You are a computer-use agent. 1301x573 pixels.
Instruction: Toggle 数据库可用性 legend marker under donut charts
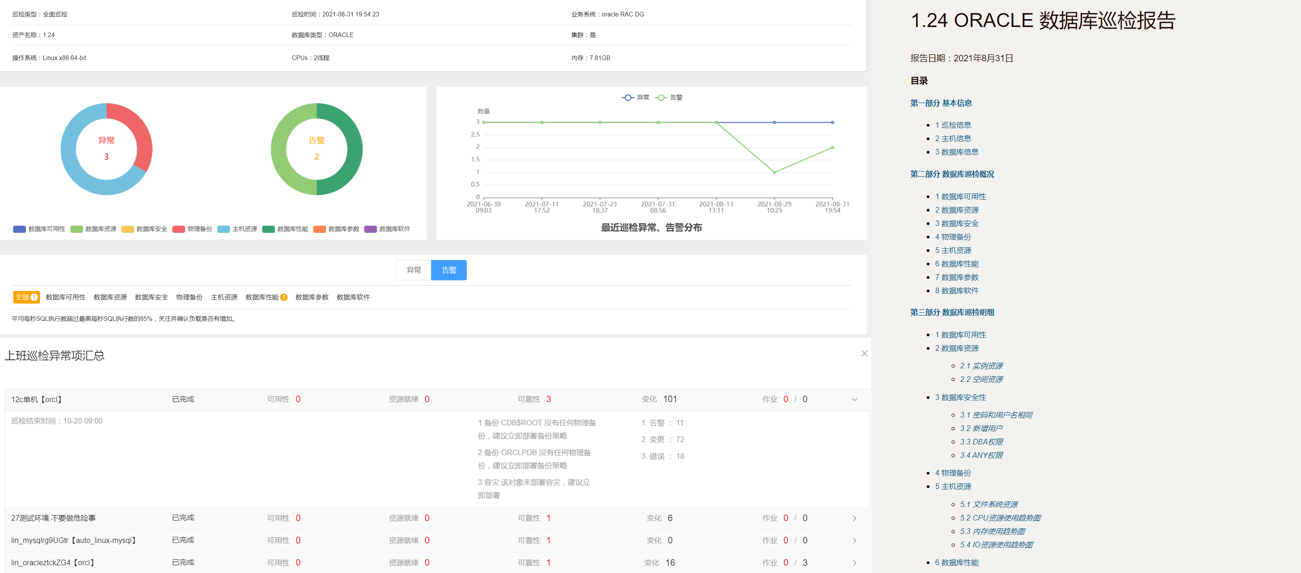coord(20,229)
